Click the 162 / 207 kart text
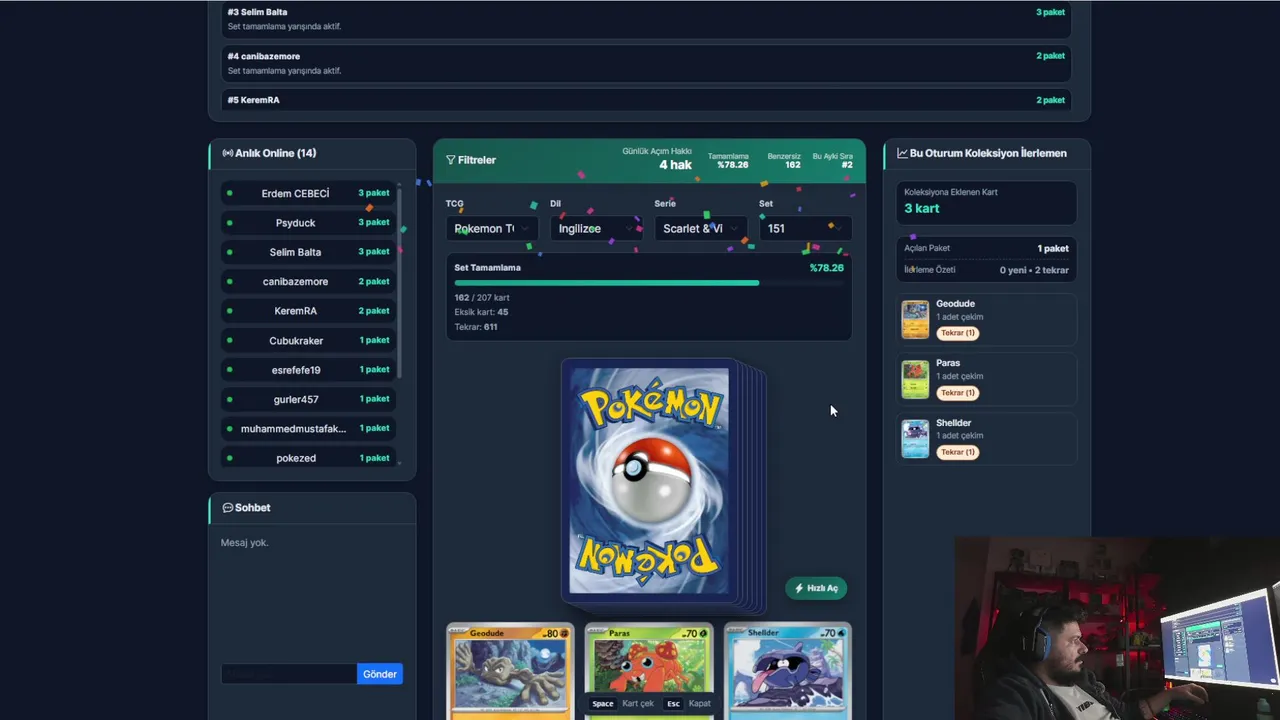This screenshot has width=1280, height=720. coord(482,298)
